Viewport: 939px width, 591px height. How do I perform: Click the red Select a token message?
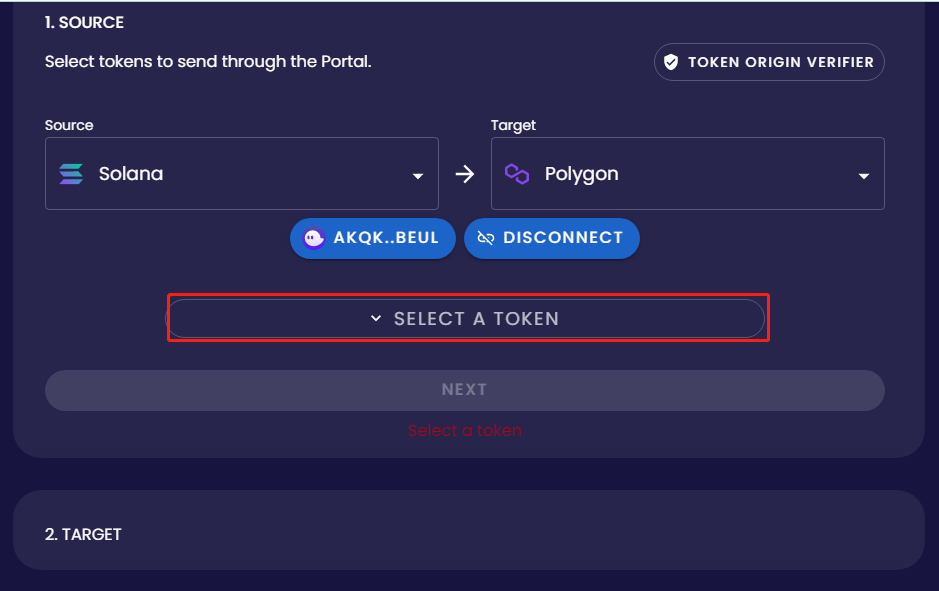tap(465, 431)
